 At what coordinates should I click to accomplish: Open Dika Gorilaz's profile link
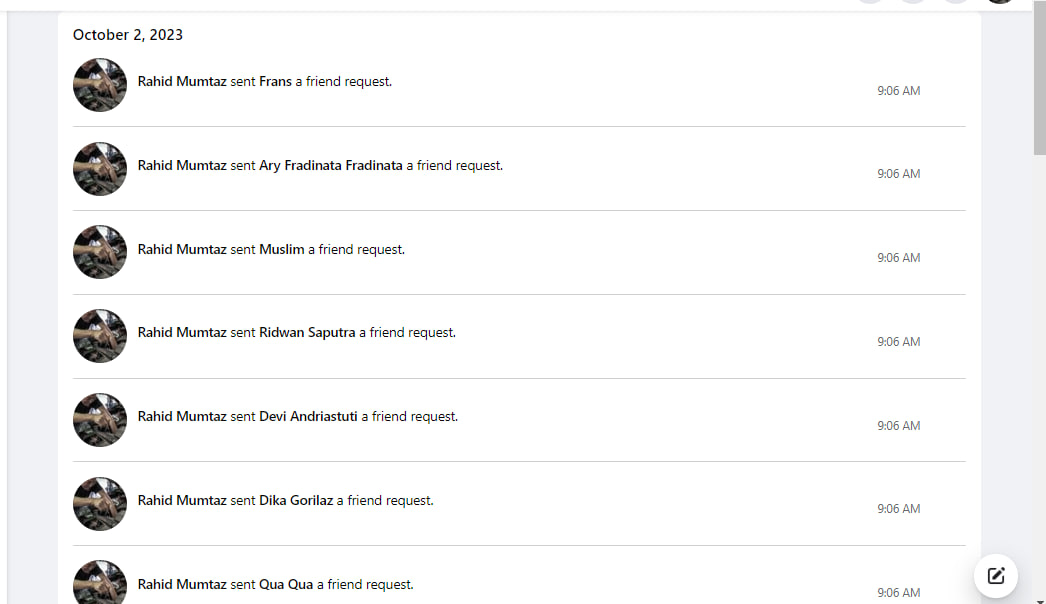pos(296,501)
